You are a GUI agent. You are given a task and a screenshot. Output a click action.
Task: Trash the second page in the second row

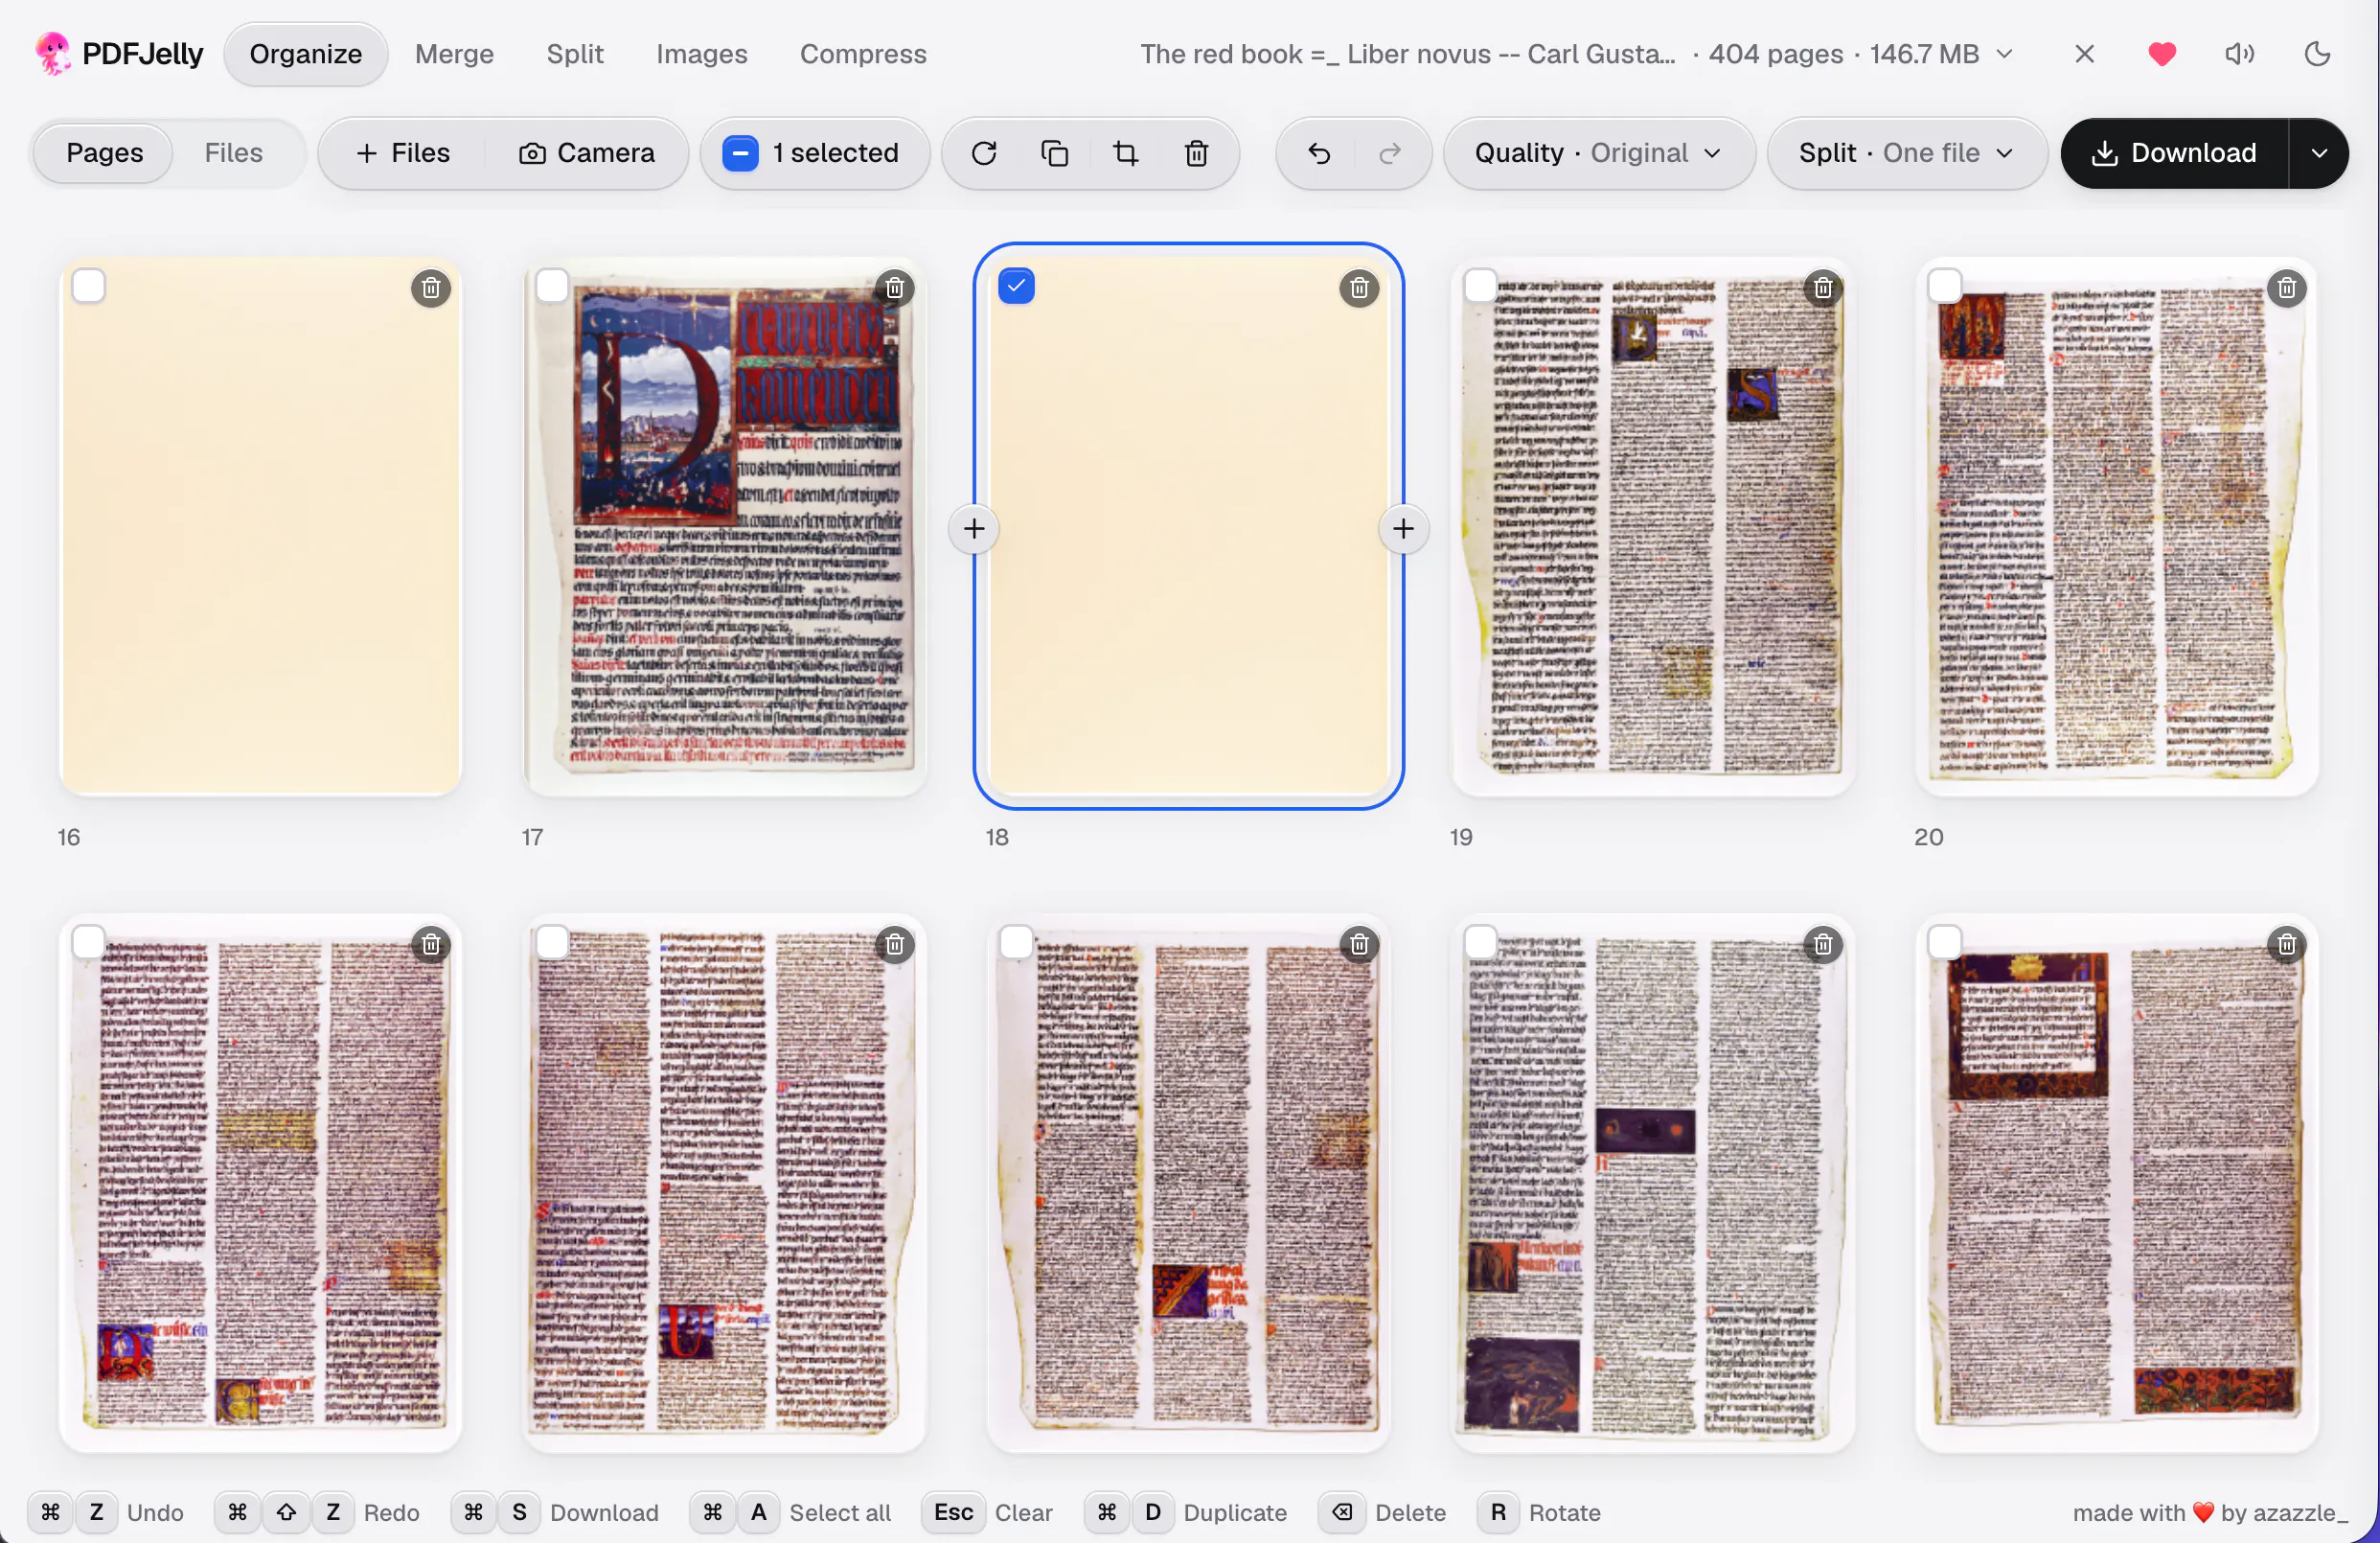895,945
